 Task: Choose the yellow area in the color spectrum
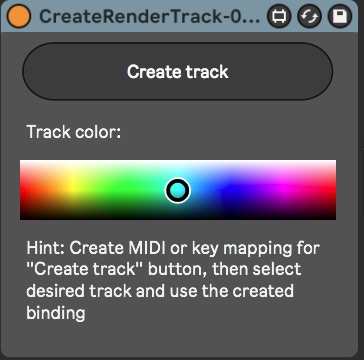pos(73,190)
